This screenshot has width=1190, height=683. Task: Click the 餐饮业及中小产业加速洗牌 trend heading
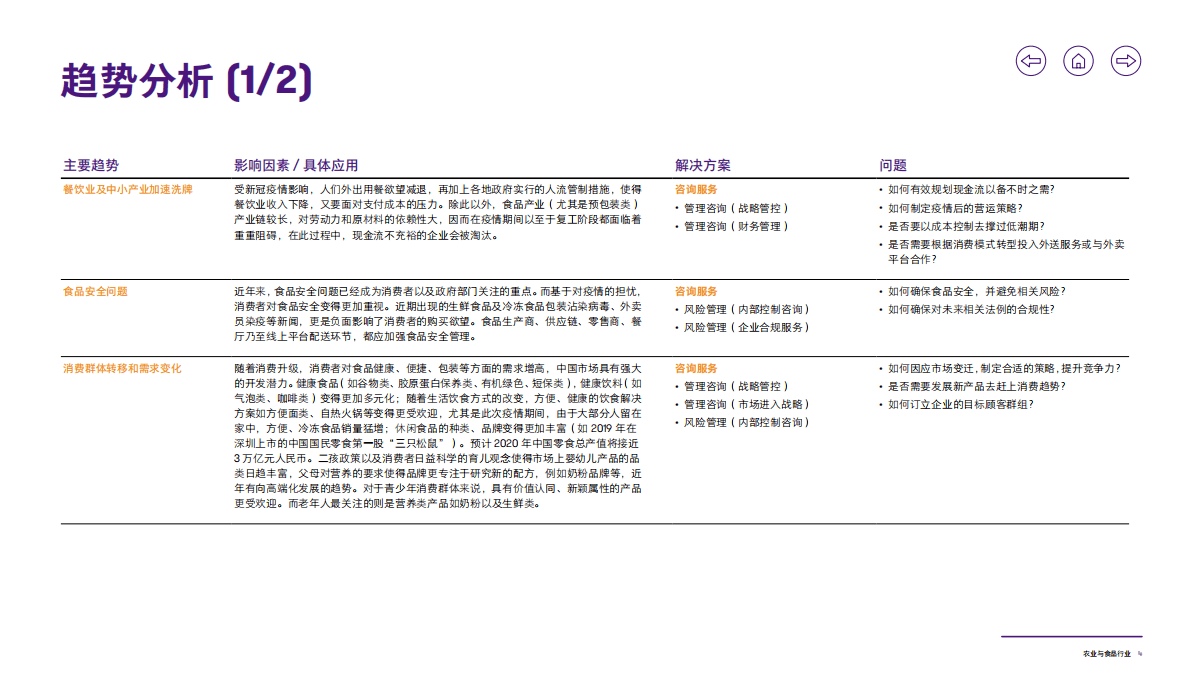coord(127,189)
